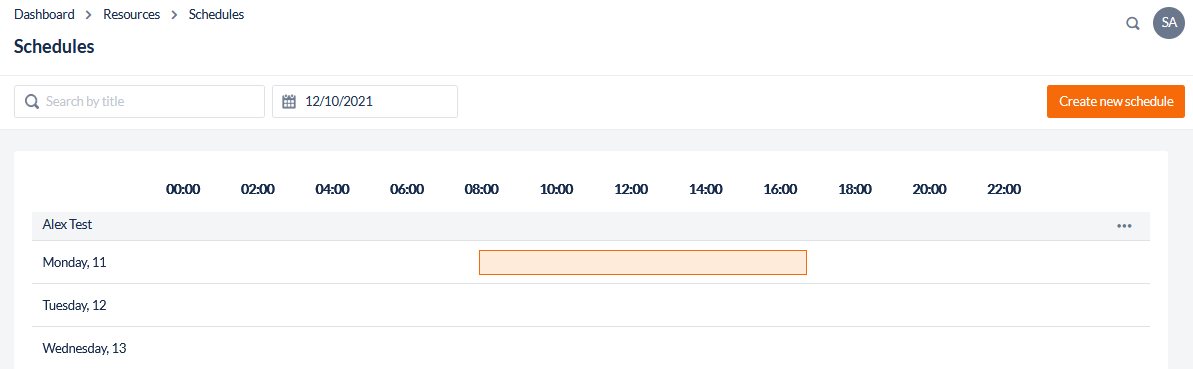Open the 12/10/2021 date picker
This screenshot has width=1193, height=369.
coord(365,101)
